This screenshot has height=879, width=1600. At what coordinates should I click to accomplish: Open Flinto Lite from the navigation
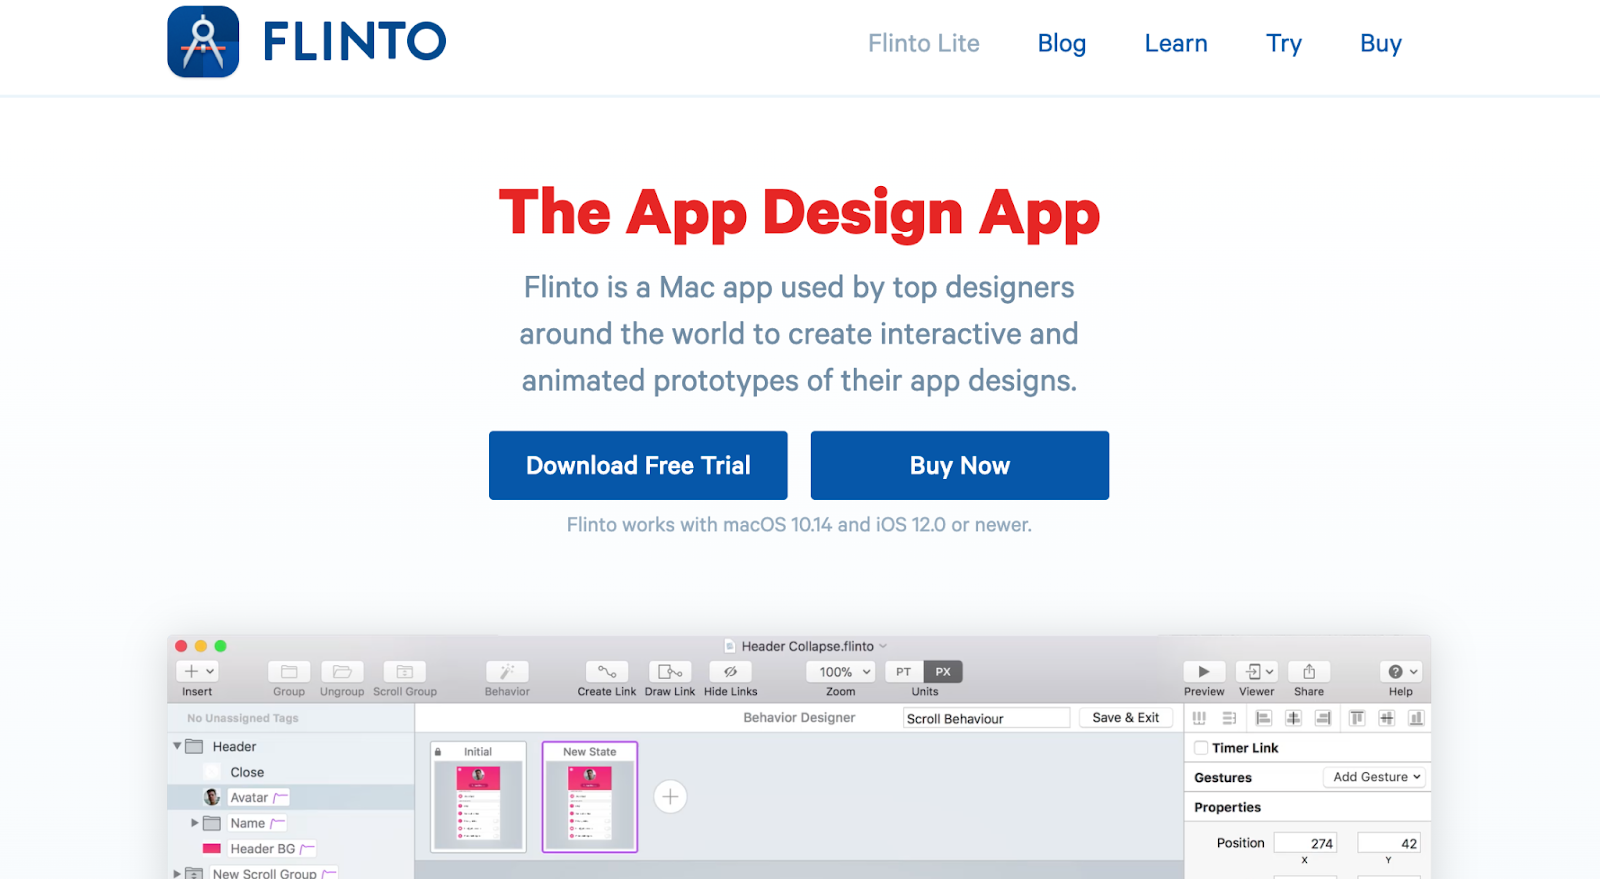pos(923,44)
